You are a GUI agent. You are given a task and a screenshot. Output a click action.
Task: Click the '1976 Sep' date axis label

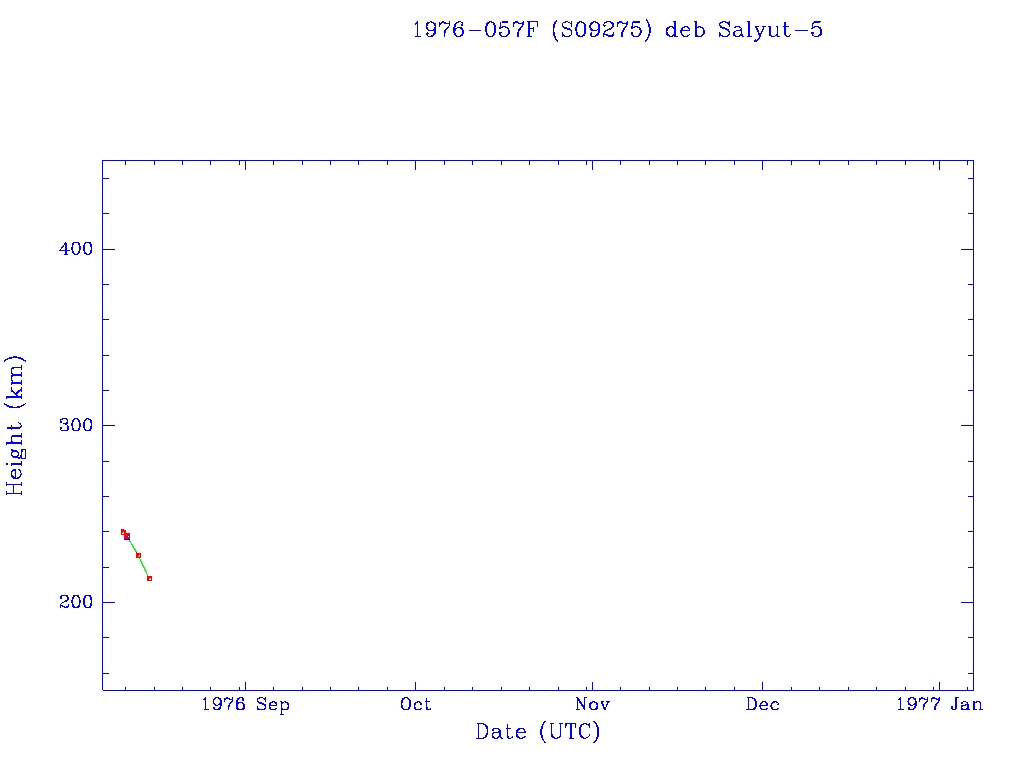(245, 704)
